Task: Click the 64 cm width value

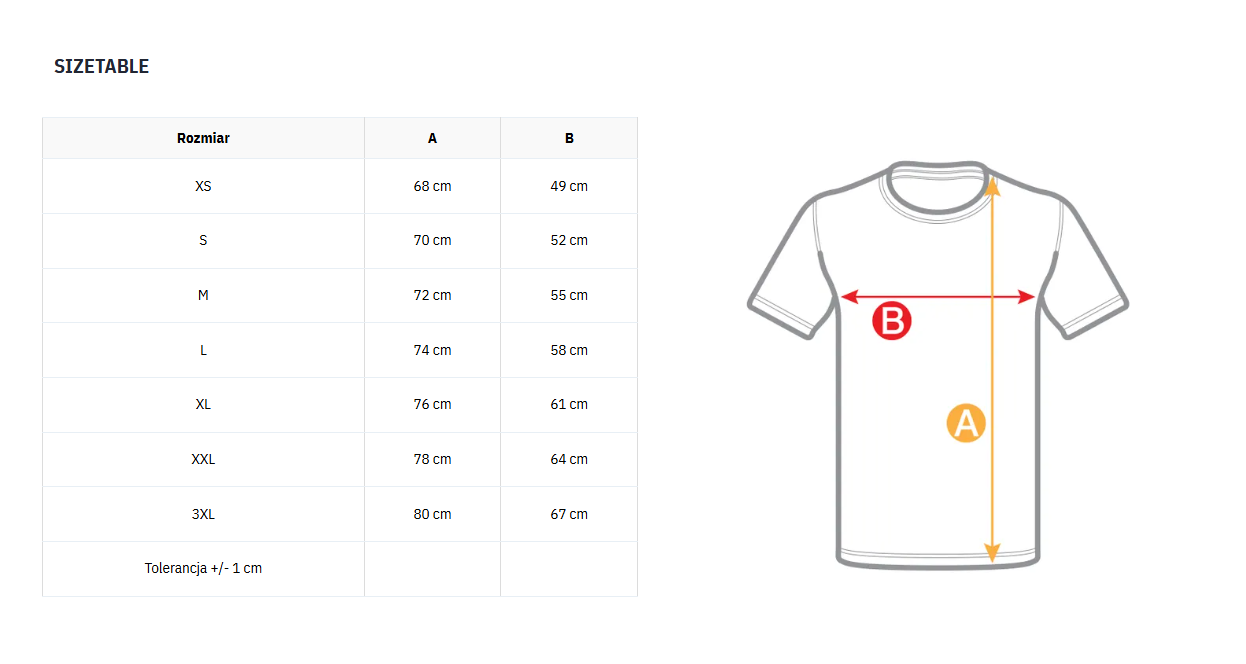Action: tap(569, 459)
